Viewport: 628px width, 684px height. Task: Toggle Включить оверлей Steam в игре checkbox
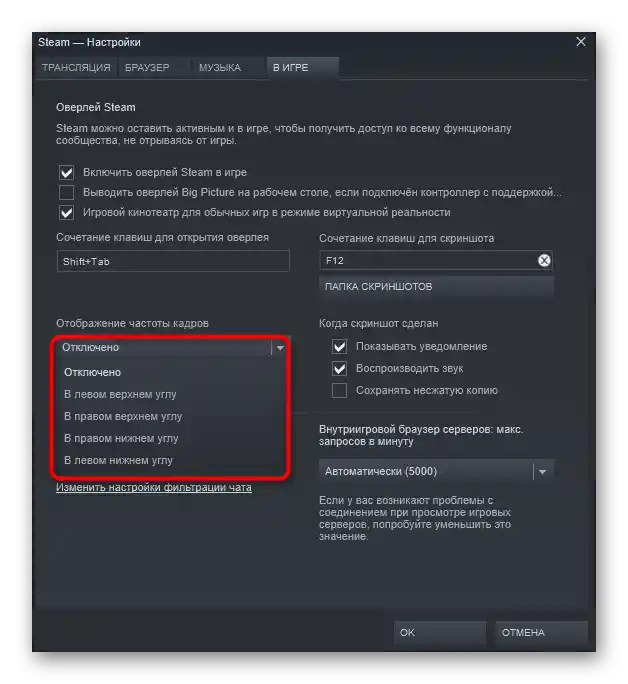point(66,172)
